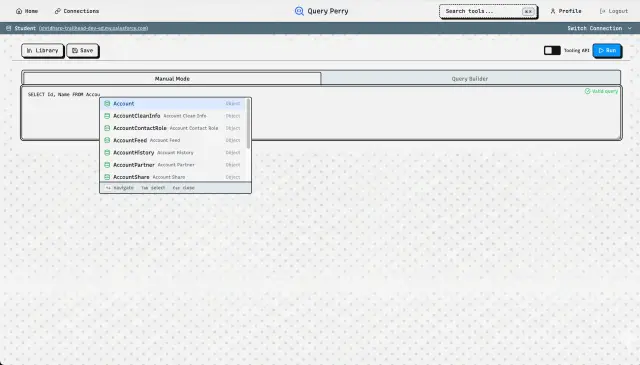640x365 pixels.
Task: Click the Student connection label
Action: (25, 28)
